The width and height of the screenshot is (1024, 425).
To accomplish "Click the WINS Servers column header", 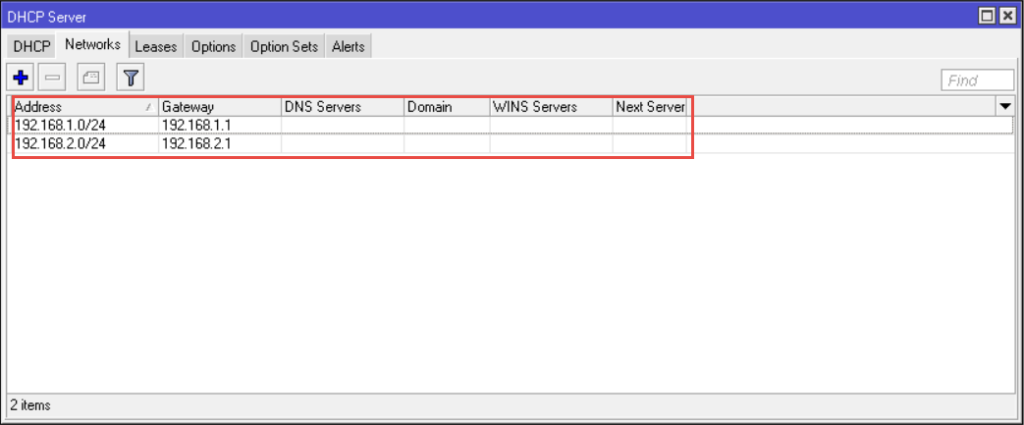I will [551, 107].
